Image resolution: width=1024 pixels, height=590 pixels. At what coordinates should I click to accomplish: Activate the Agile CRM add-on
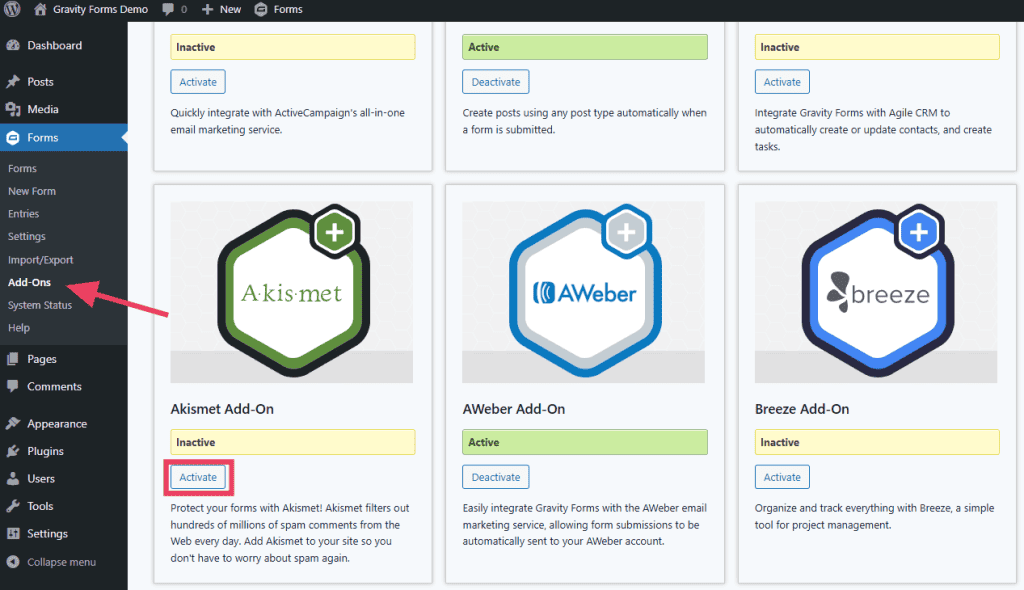[x=782, y=82]
